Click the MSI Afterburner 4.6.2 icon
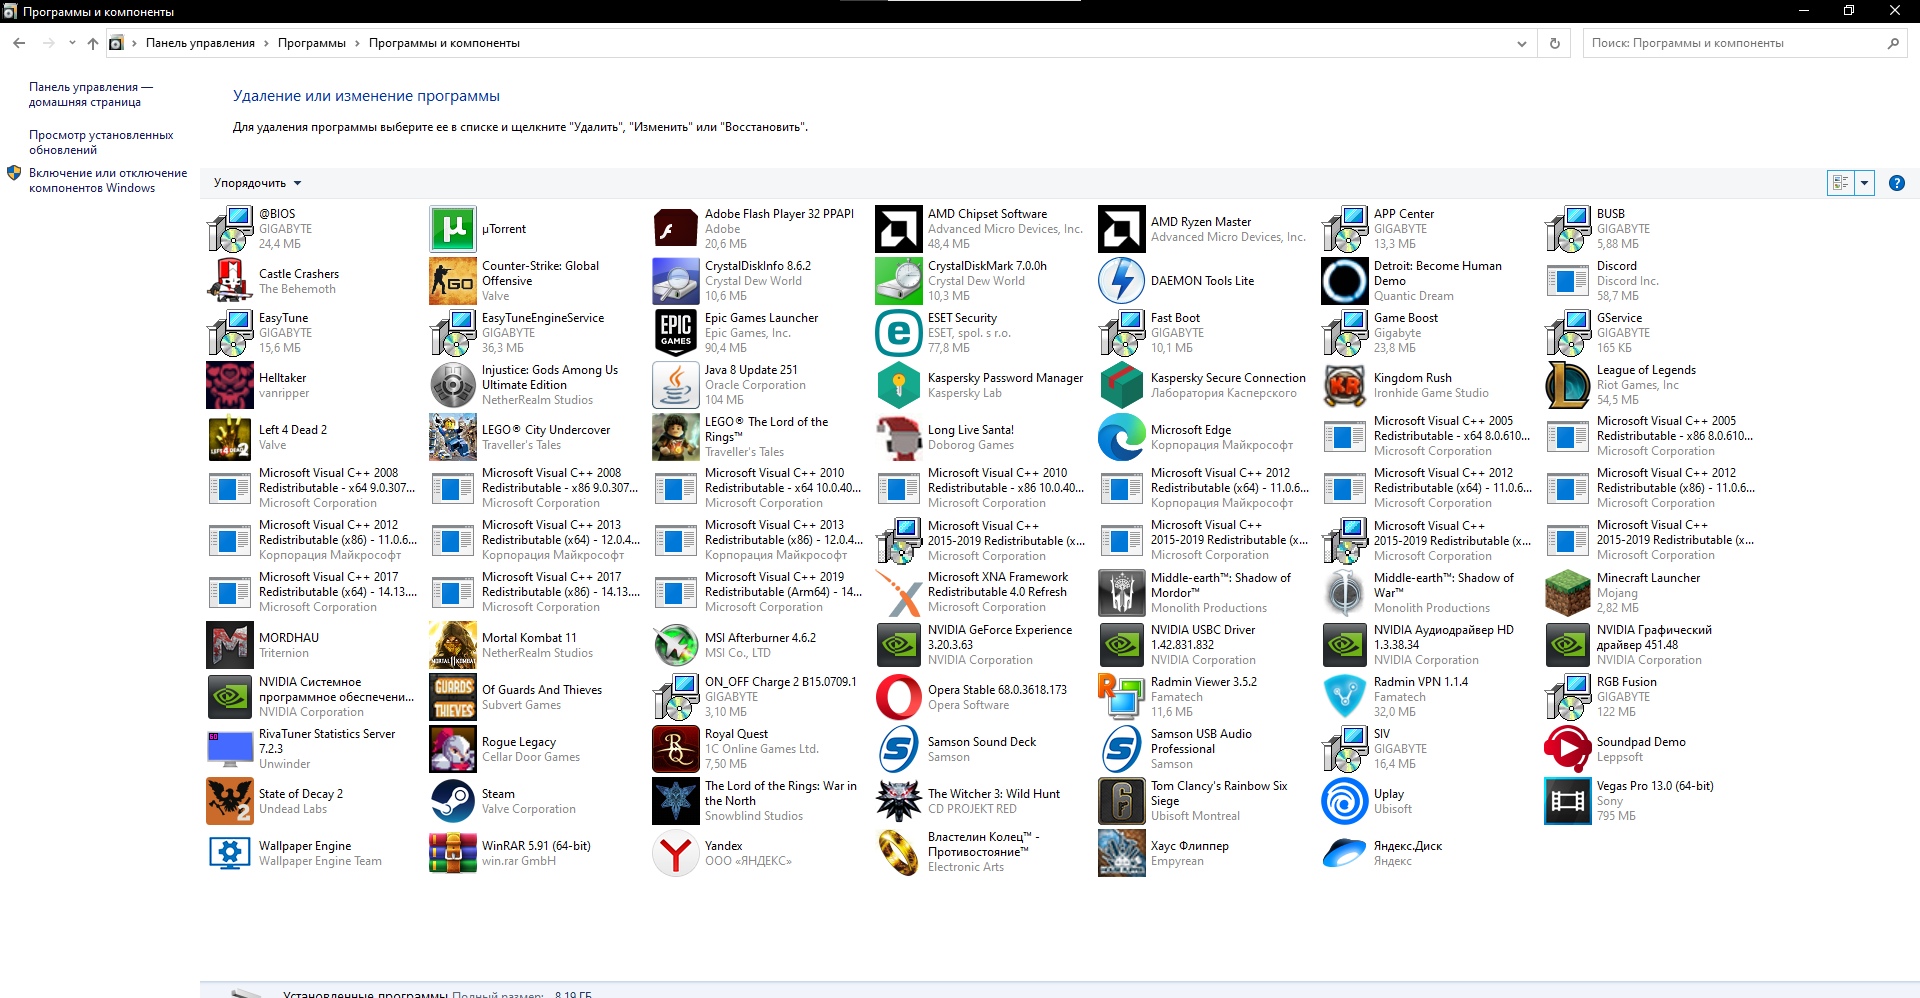The width and height of the screenshot is (1920, 998). click(x=676, y=645)
